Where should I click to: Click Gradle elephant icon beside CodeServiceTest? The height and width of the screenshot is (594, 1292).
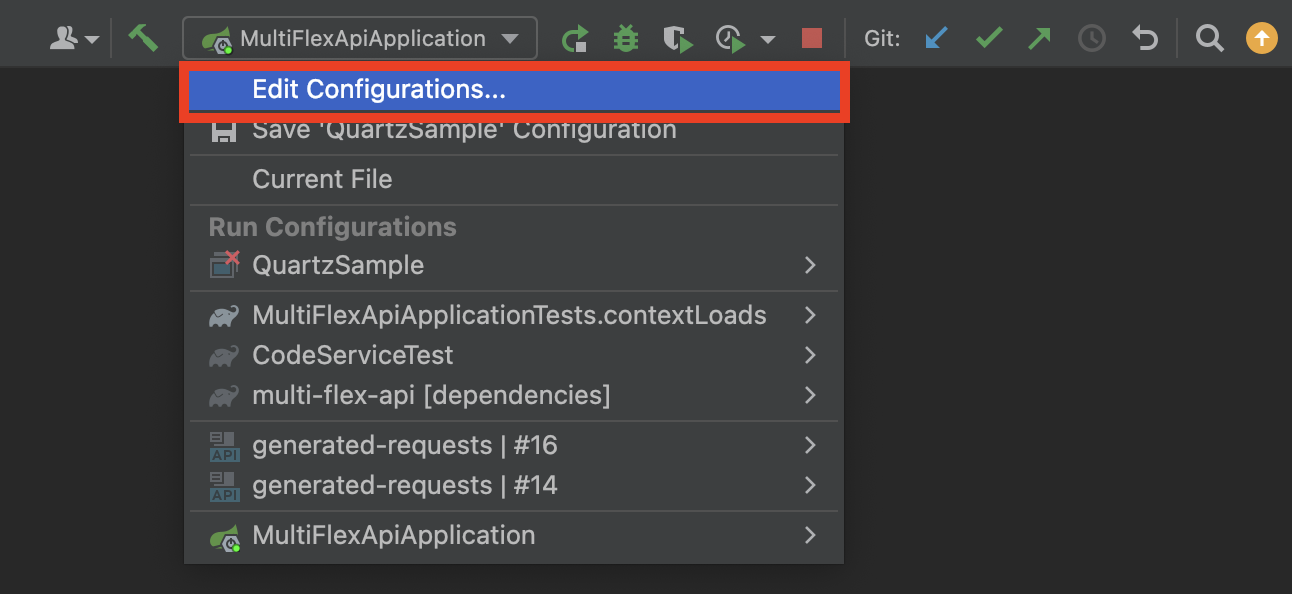click(x=224, y=356)
